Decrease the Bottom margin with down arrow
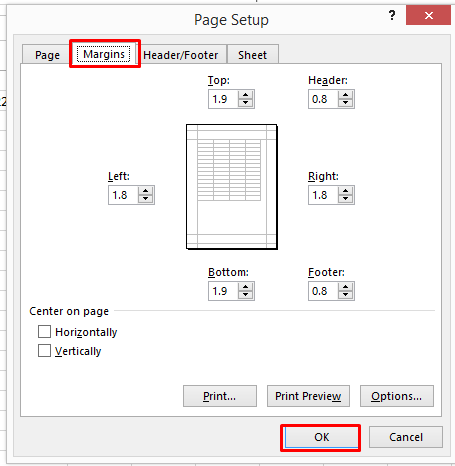Screen dimensions: 455x466 click(x=246, y=295)
